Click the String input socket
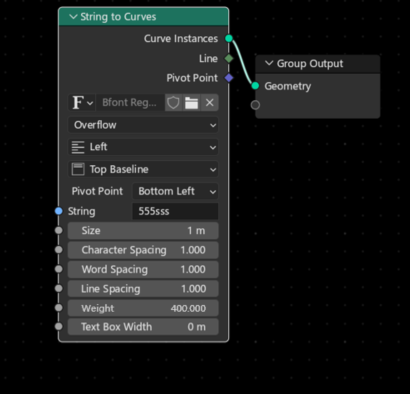This screenshot has width=410, height=394. [x=59, y=211]
